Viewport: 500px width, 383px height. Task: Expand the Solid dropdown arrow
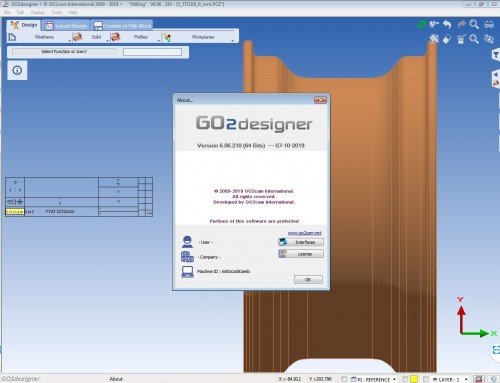[108, 41]
